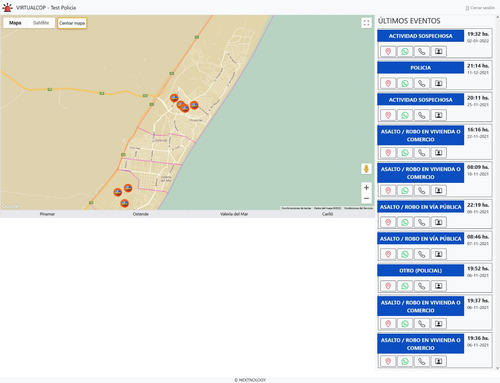Switch to Mapa view

[15, 23]
